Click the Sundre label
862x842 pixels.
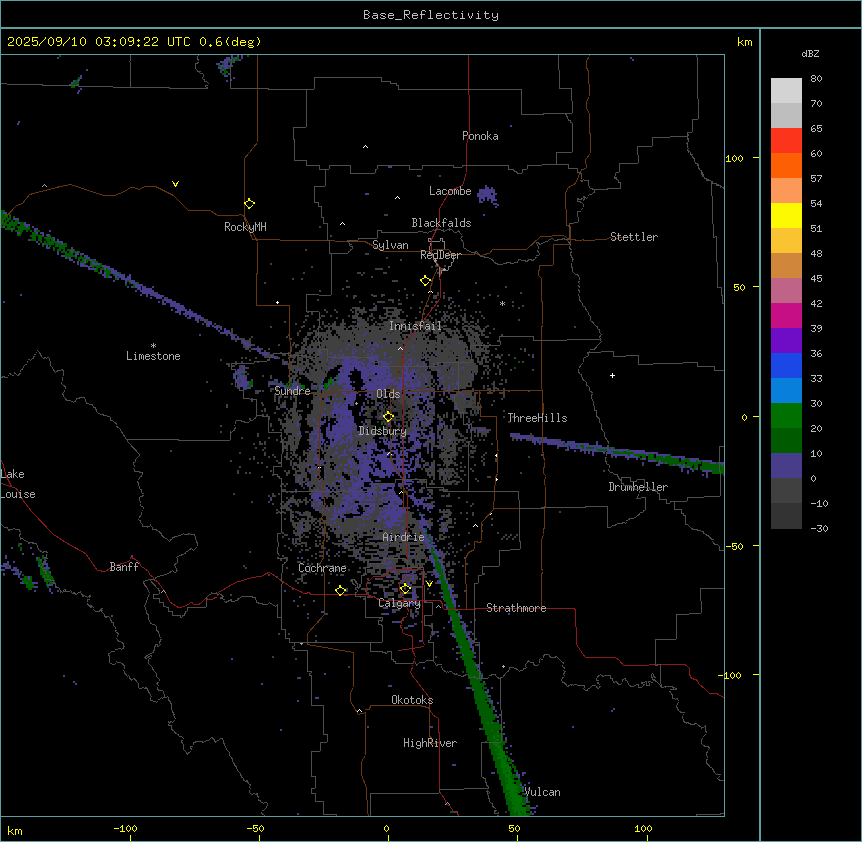292,391
